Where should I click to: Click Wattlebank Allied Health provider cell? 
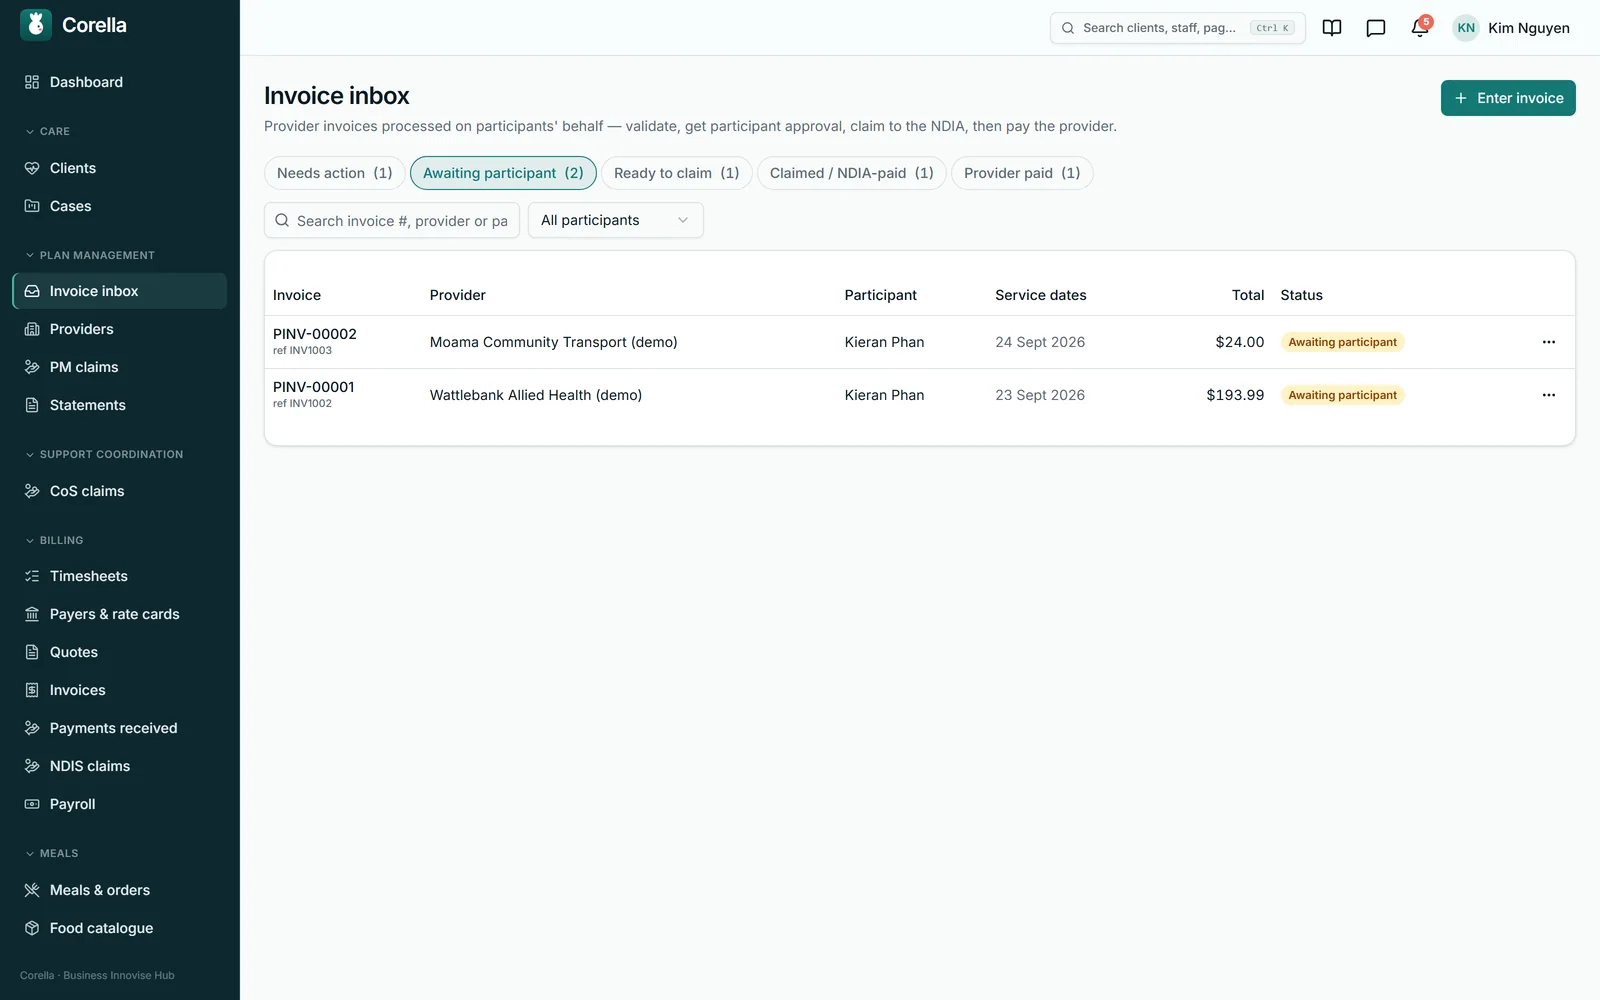(x=536, y=395)
